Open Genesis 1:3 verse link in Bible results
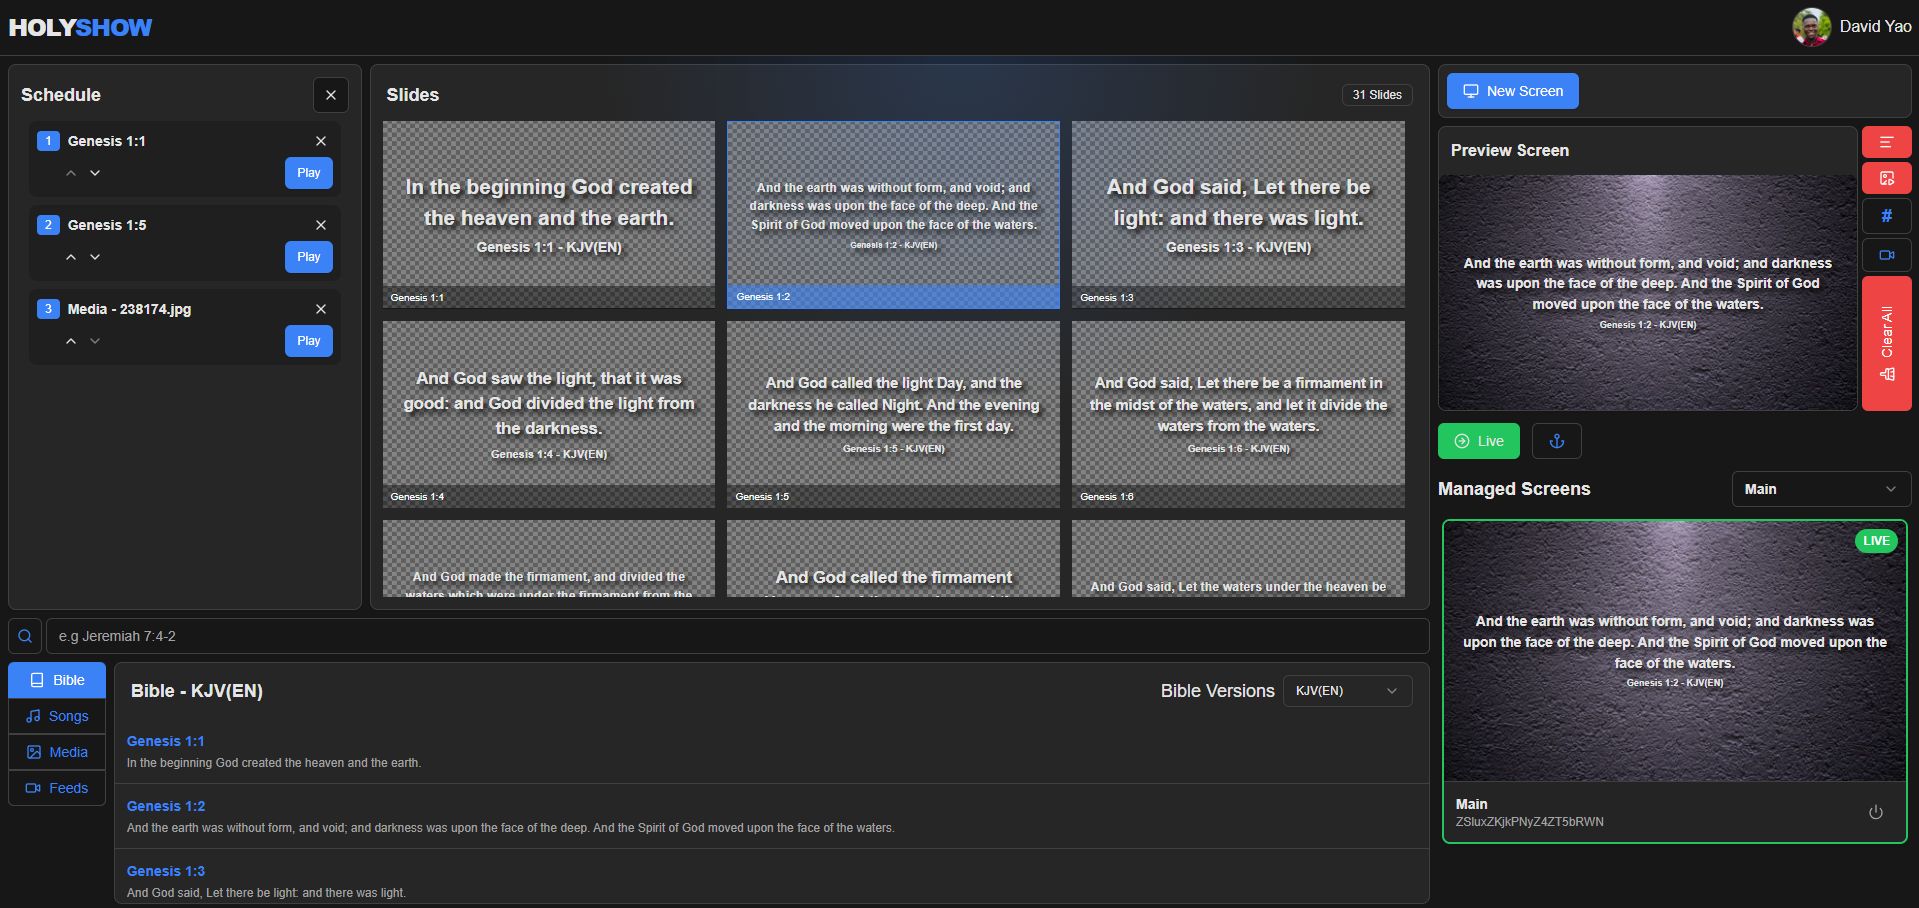 click(165, 870)
